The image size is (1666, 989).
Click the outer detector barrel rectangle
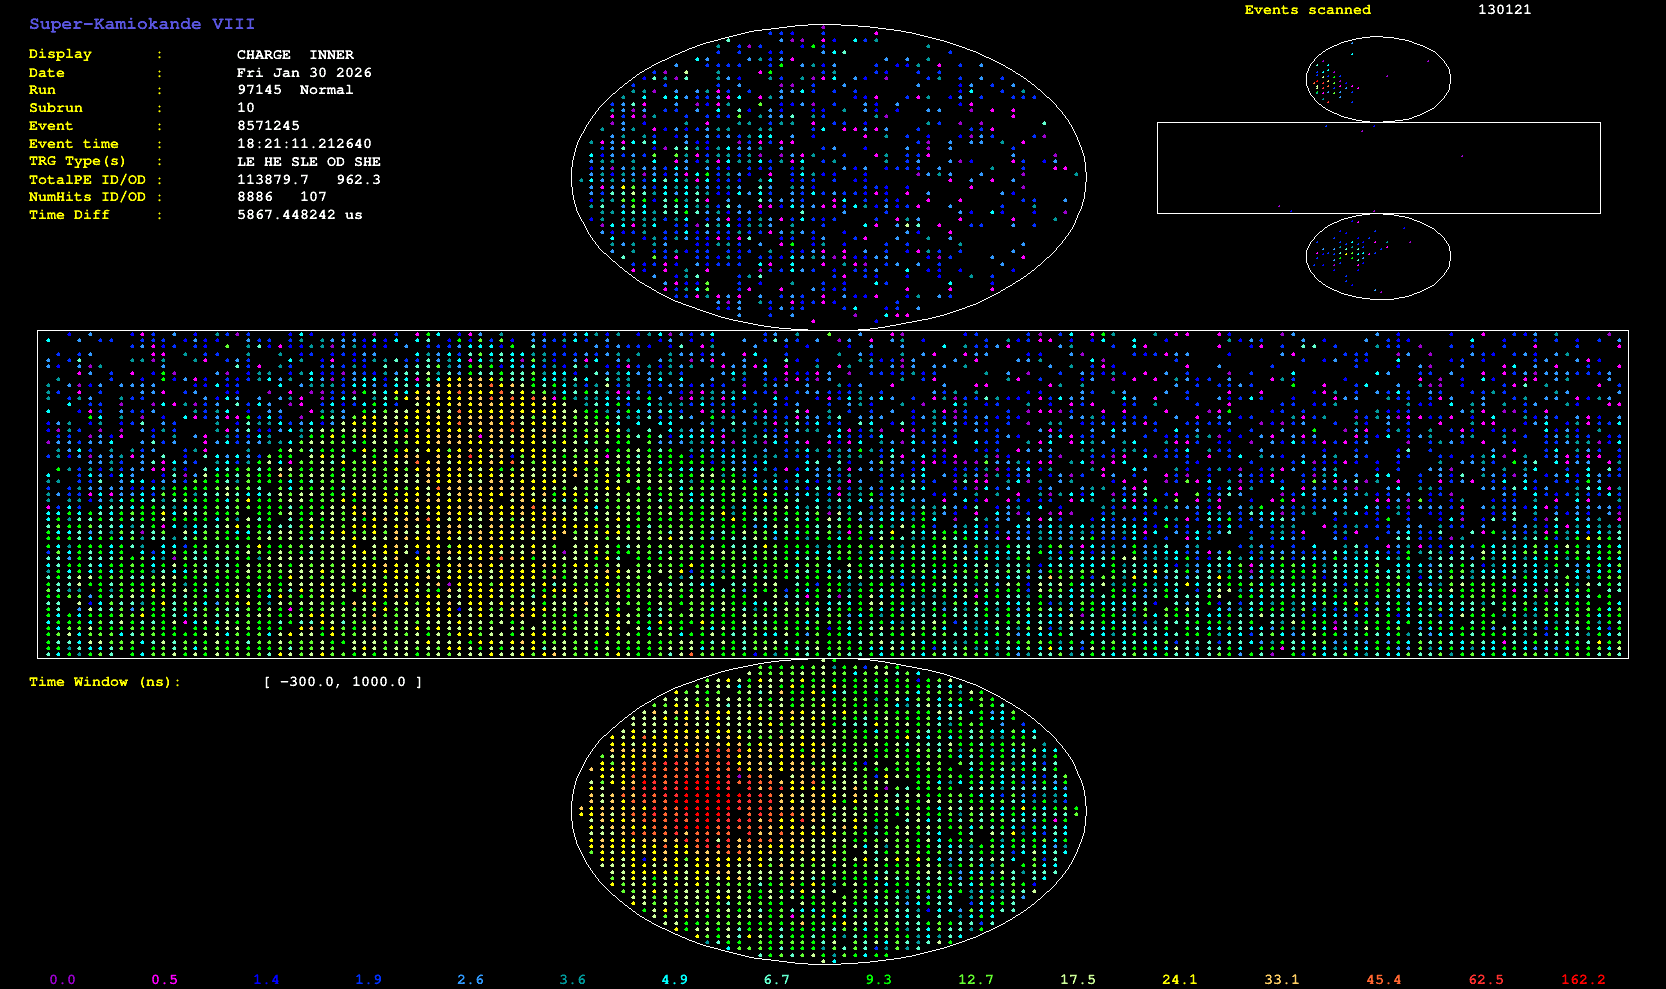point(1377,168)
